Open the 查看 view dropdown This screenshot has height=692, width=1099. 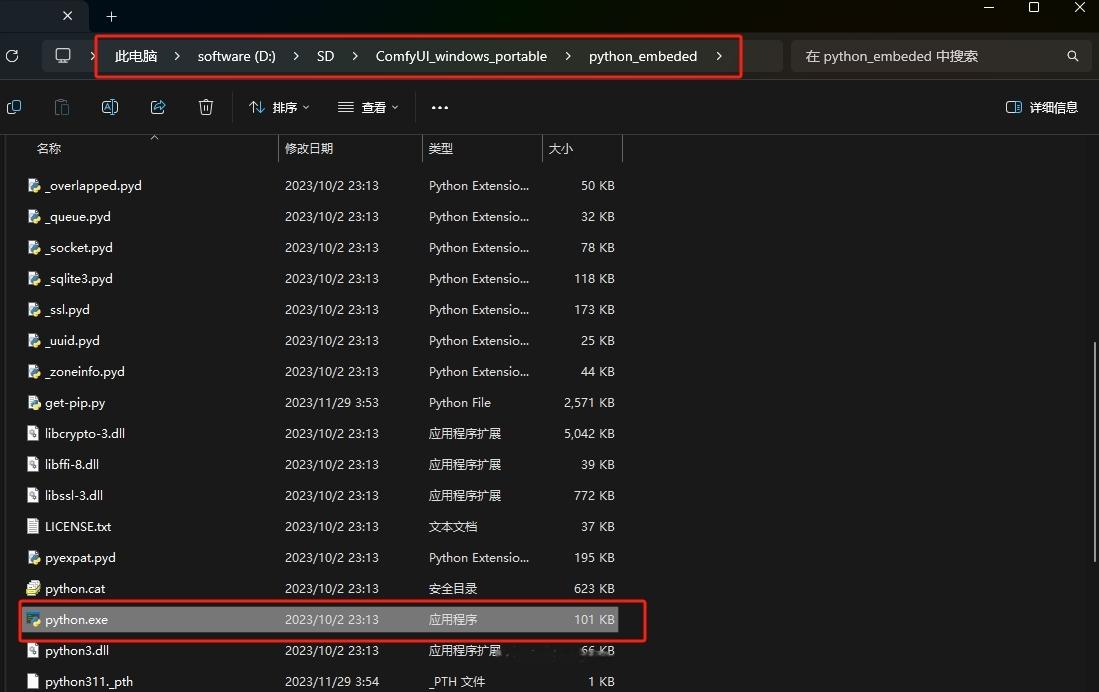tap(368, 107)
